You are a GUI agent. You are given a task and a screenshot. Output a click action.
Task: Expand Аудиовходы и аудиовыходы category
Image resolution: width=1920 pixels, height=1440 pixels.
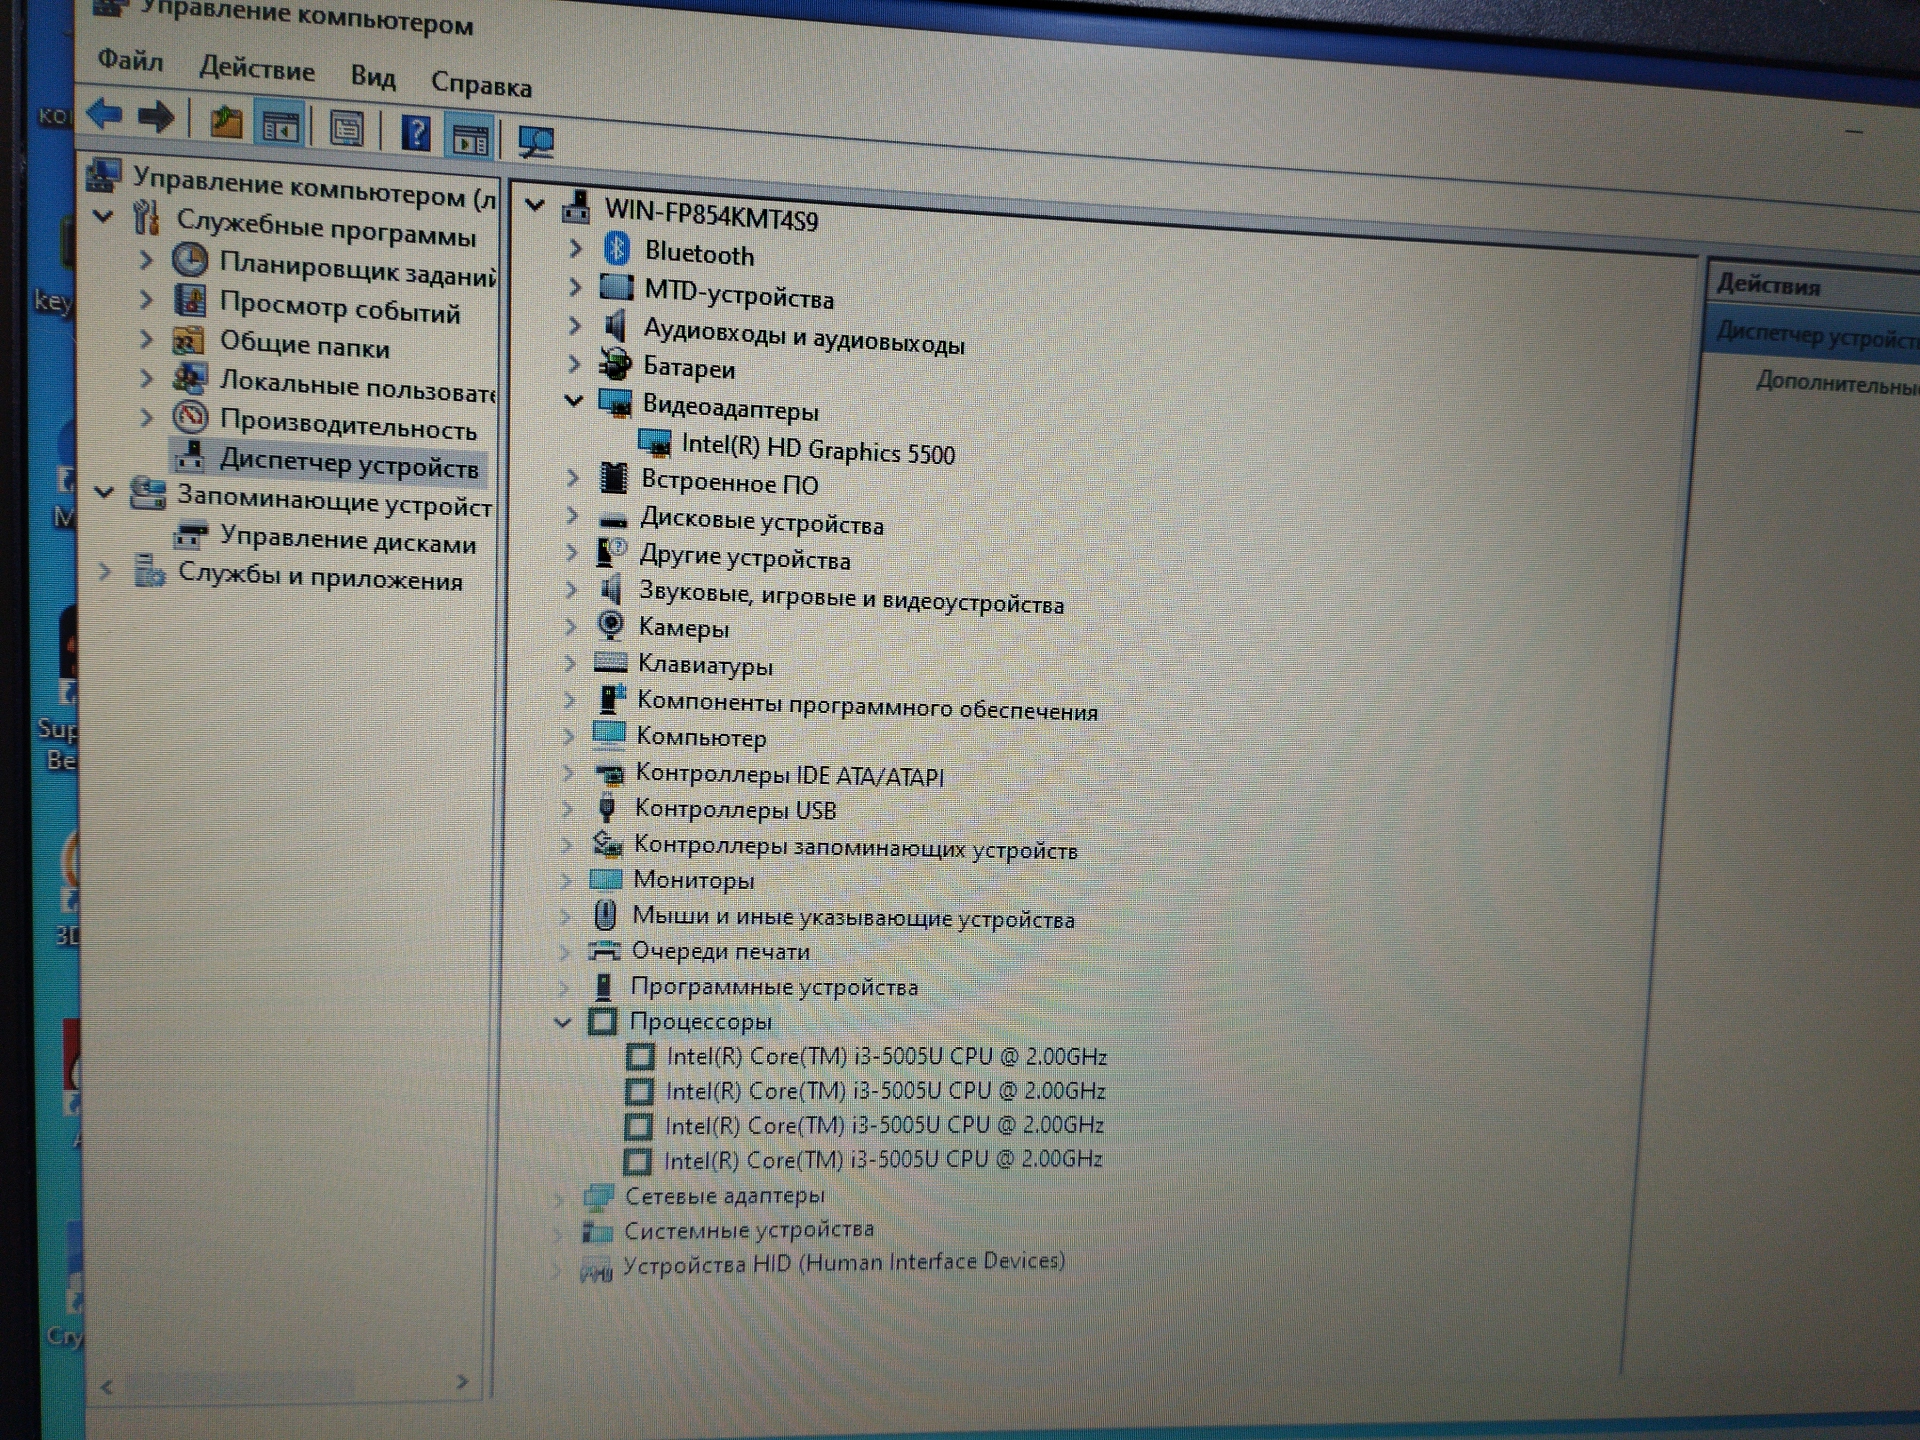click(574, 325)
